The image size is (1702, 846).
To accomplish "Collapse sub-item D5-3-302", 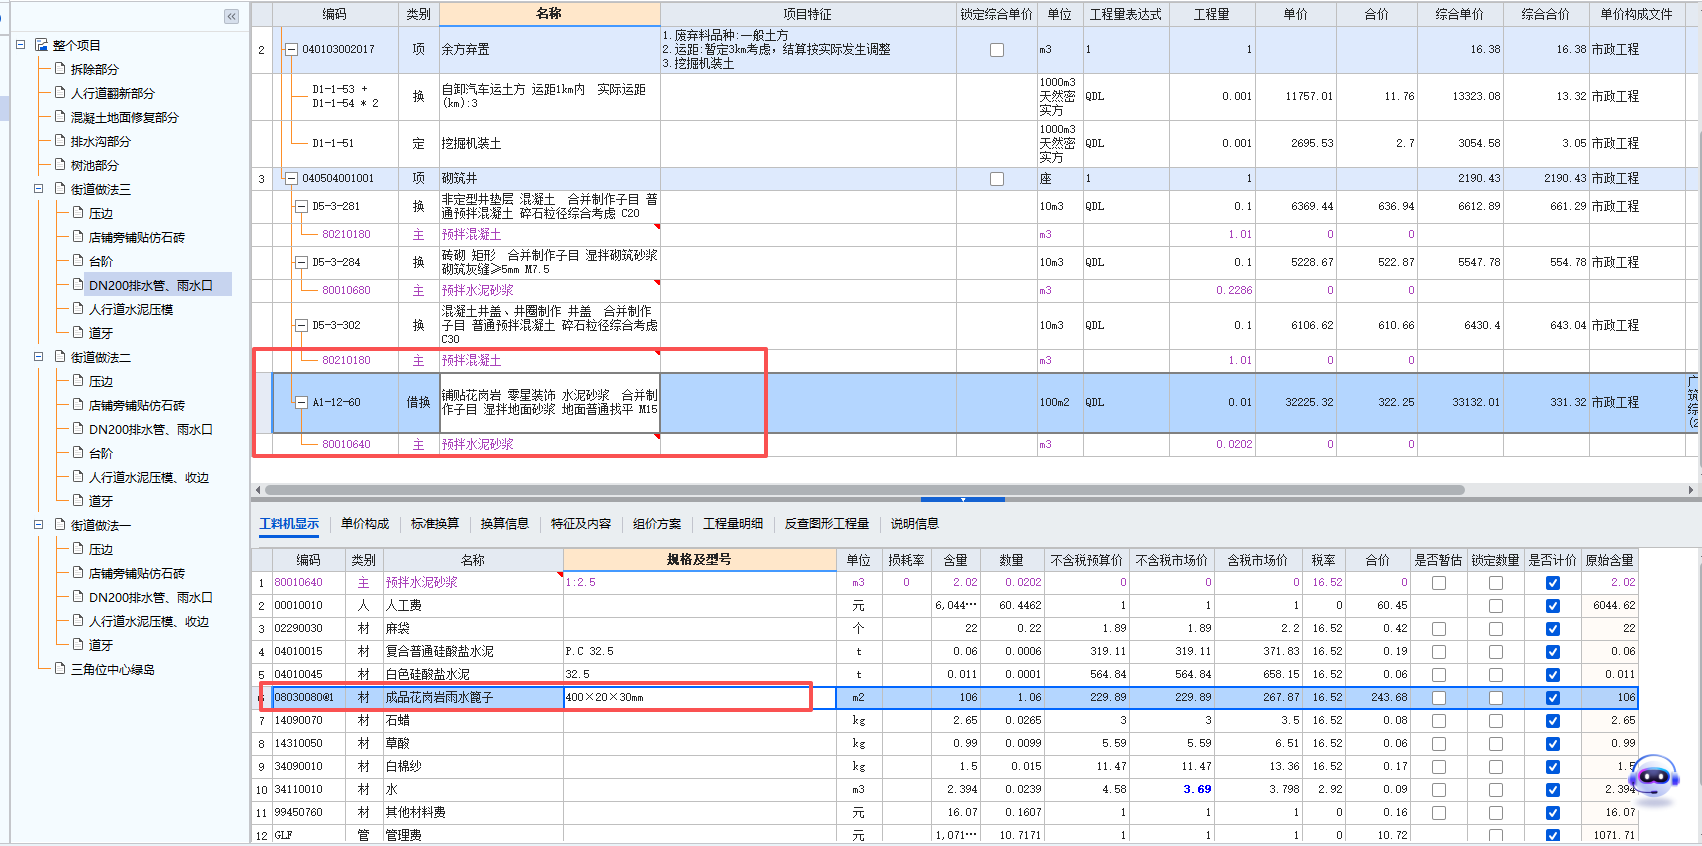I will pyautogui.click(x=301, y=325).
